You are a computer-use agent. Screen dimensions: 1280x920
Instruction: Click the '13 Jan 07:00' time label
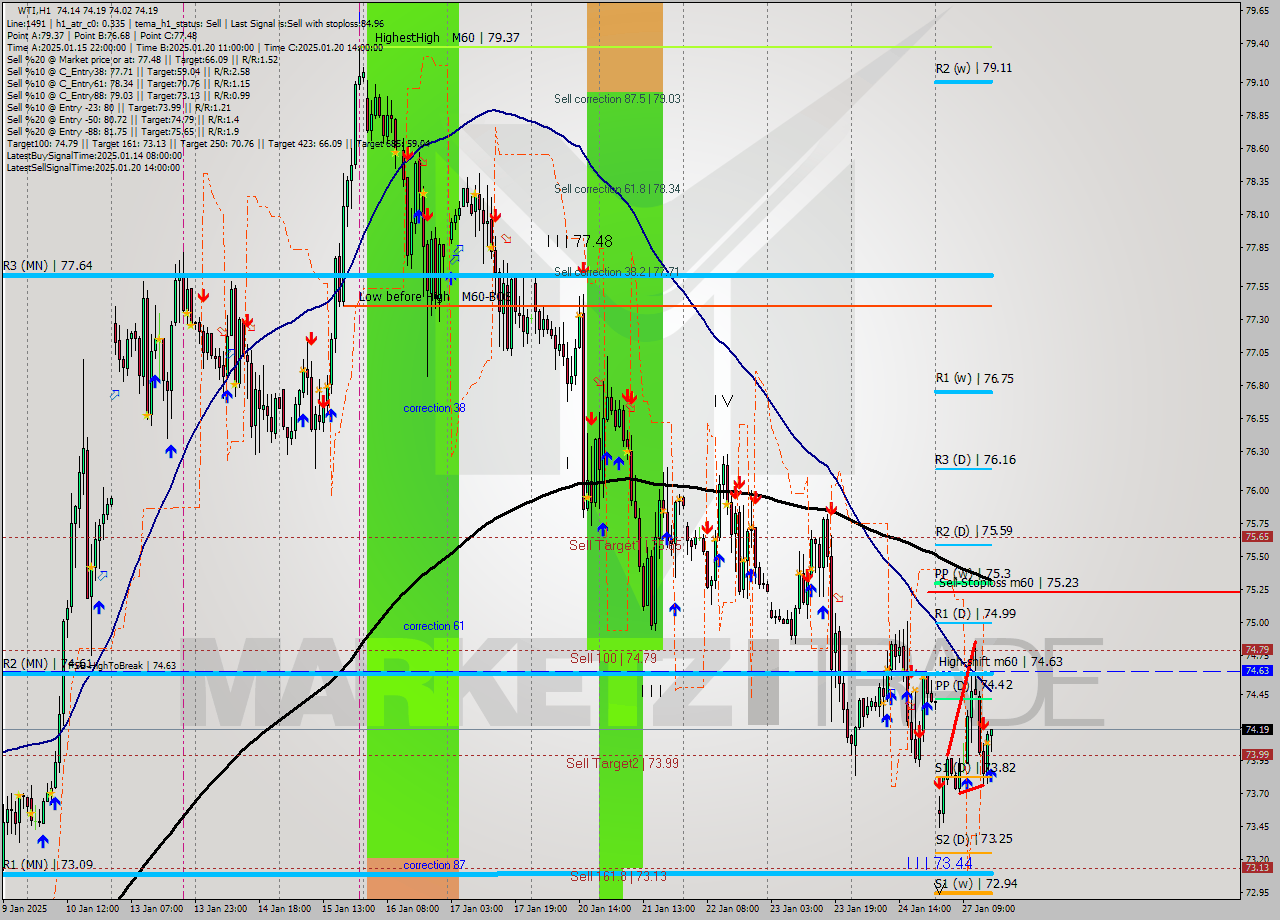point(158,909)
